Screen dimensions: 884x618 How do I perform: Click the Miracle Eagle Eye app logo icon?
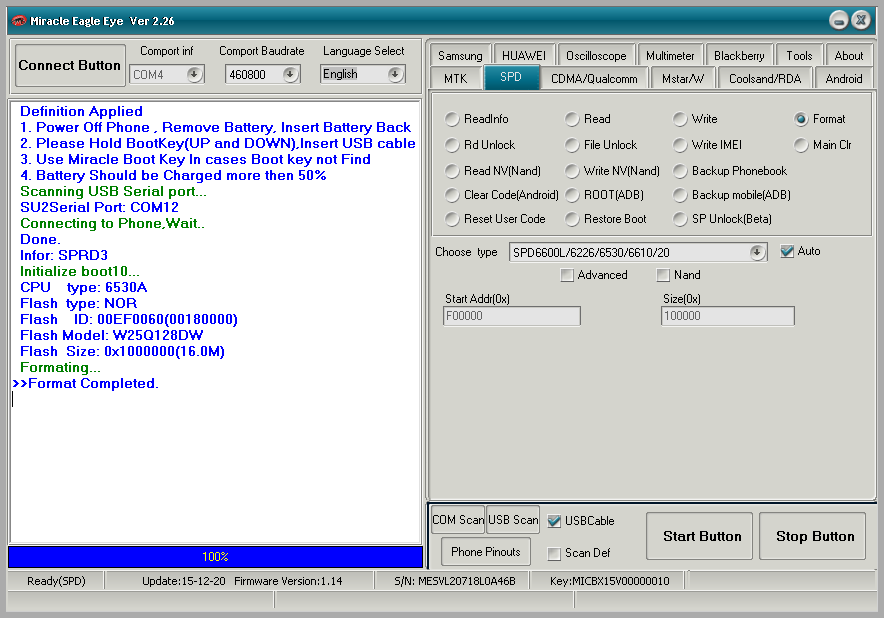click(19, 21)
